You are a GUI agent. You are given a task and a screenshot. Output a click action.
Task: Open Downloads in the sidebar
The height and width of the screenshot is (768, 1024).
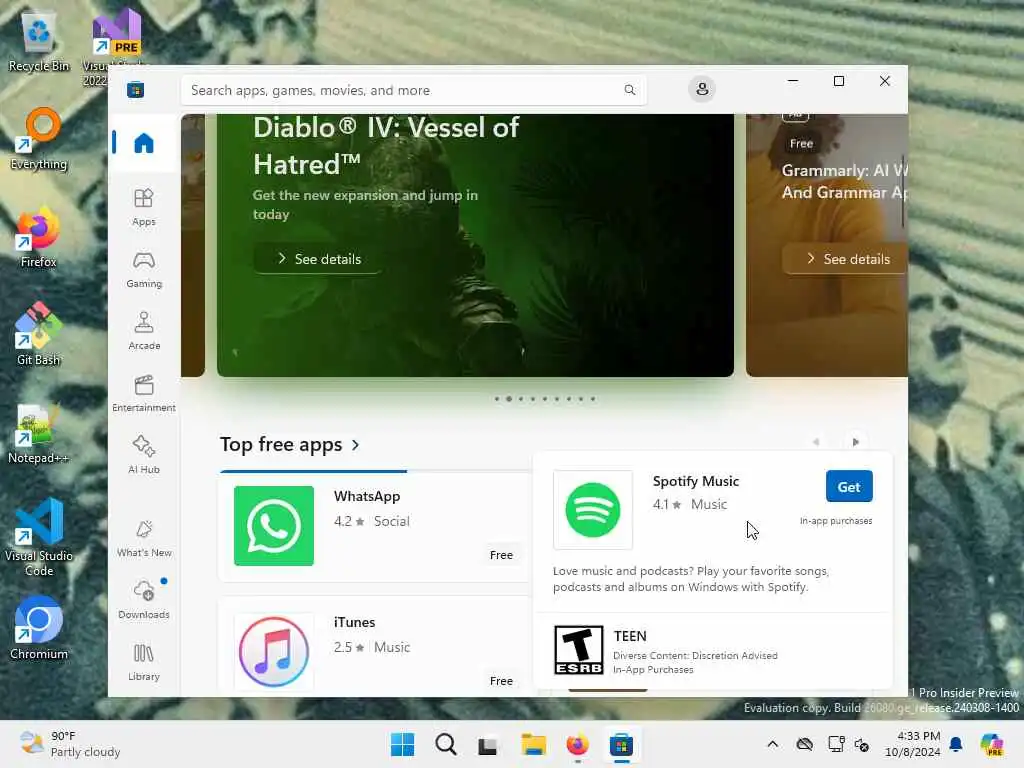coord(144,600)
